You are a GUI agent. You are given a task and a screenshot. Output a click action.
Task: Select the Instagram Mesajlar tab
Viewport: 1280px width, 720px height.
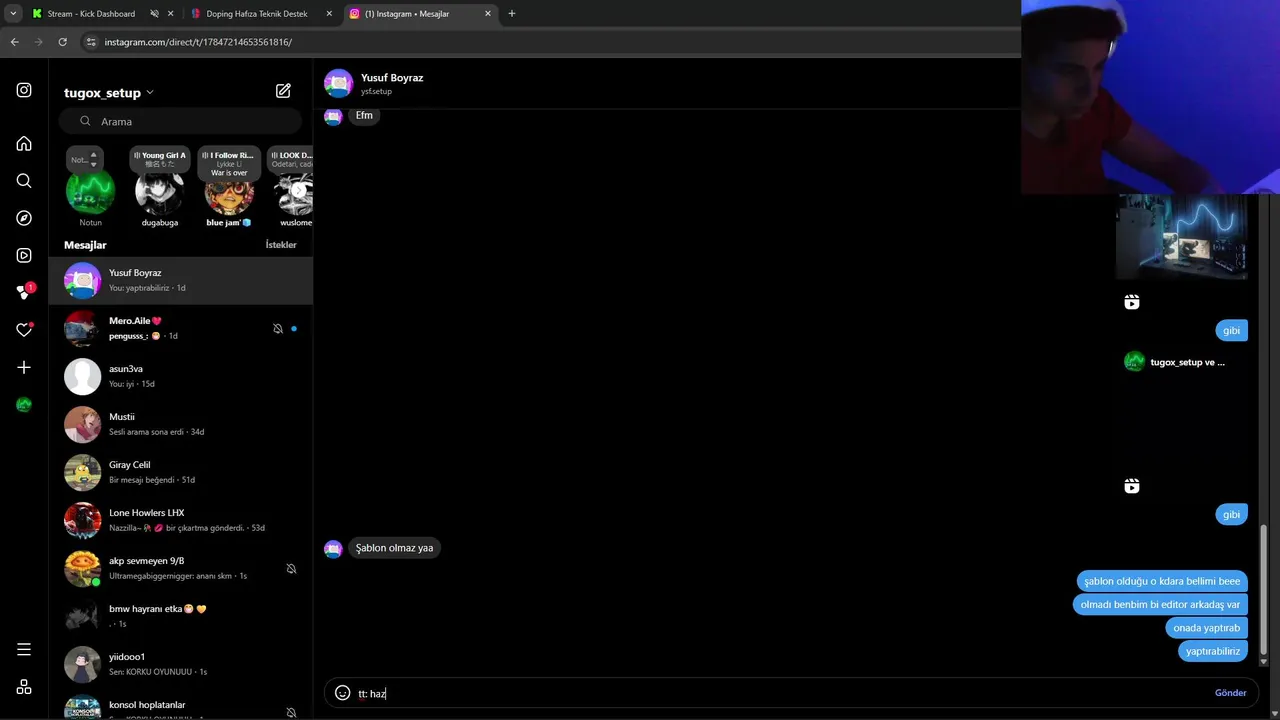(407, 14)
